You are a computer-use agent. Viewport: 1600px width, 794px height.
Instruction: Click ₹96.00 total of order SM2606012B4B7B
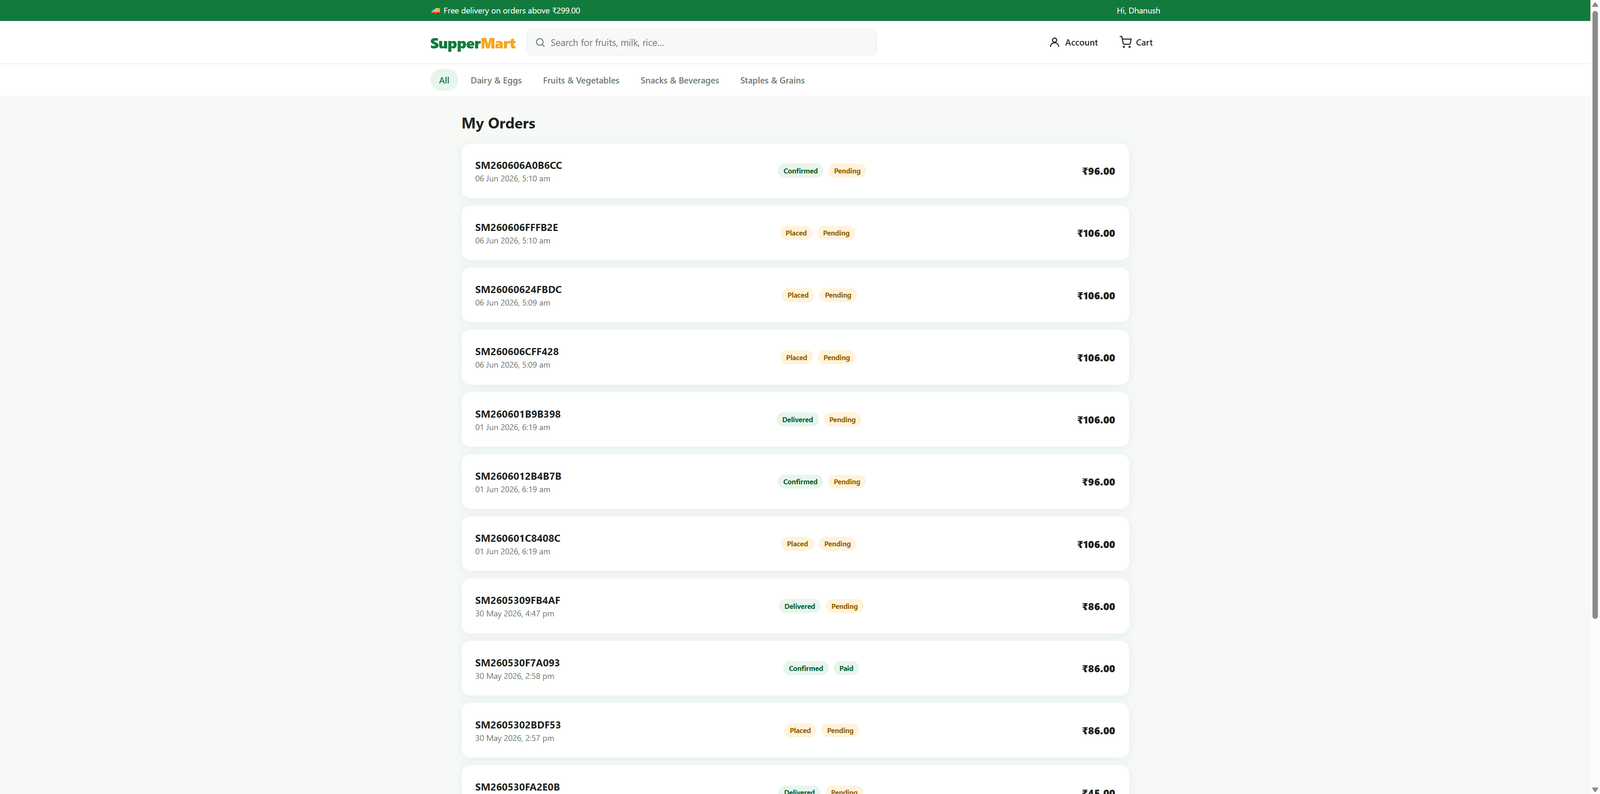click(1098, 482)
